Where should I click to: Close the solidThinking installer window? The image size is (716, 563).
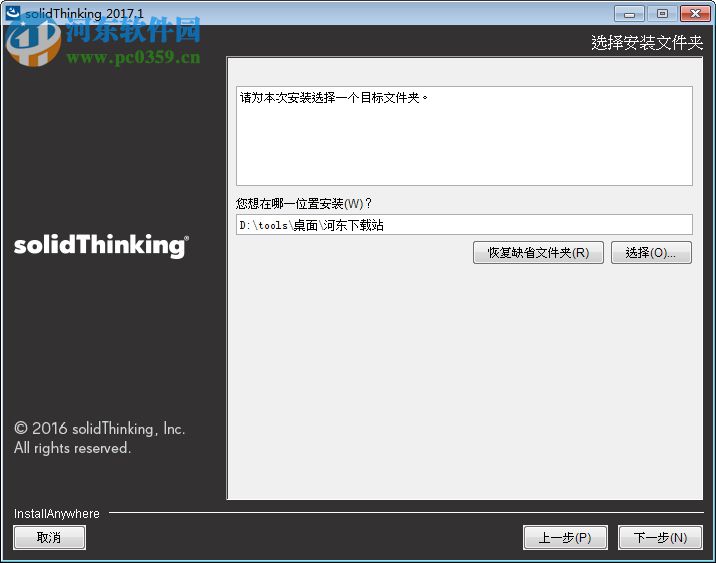point(695,14)
